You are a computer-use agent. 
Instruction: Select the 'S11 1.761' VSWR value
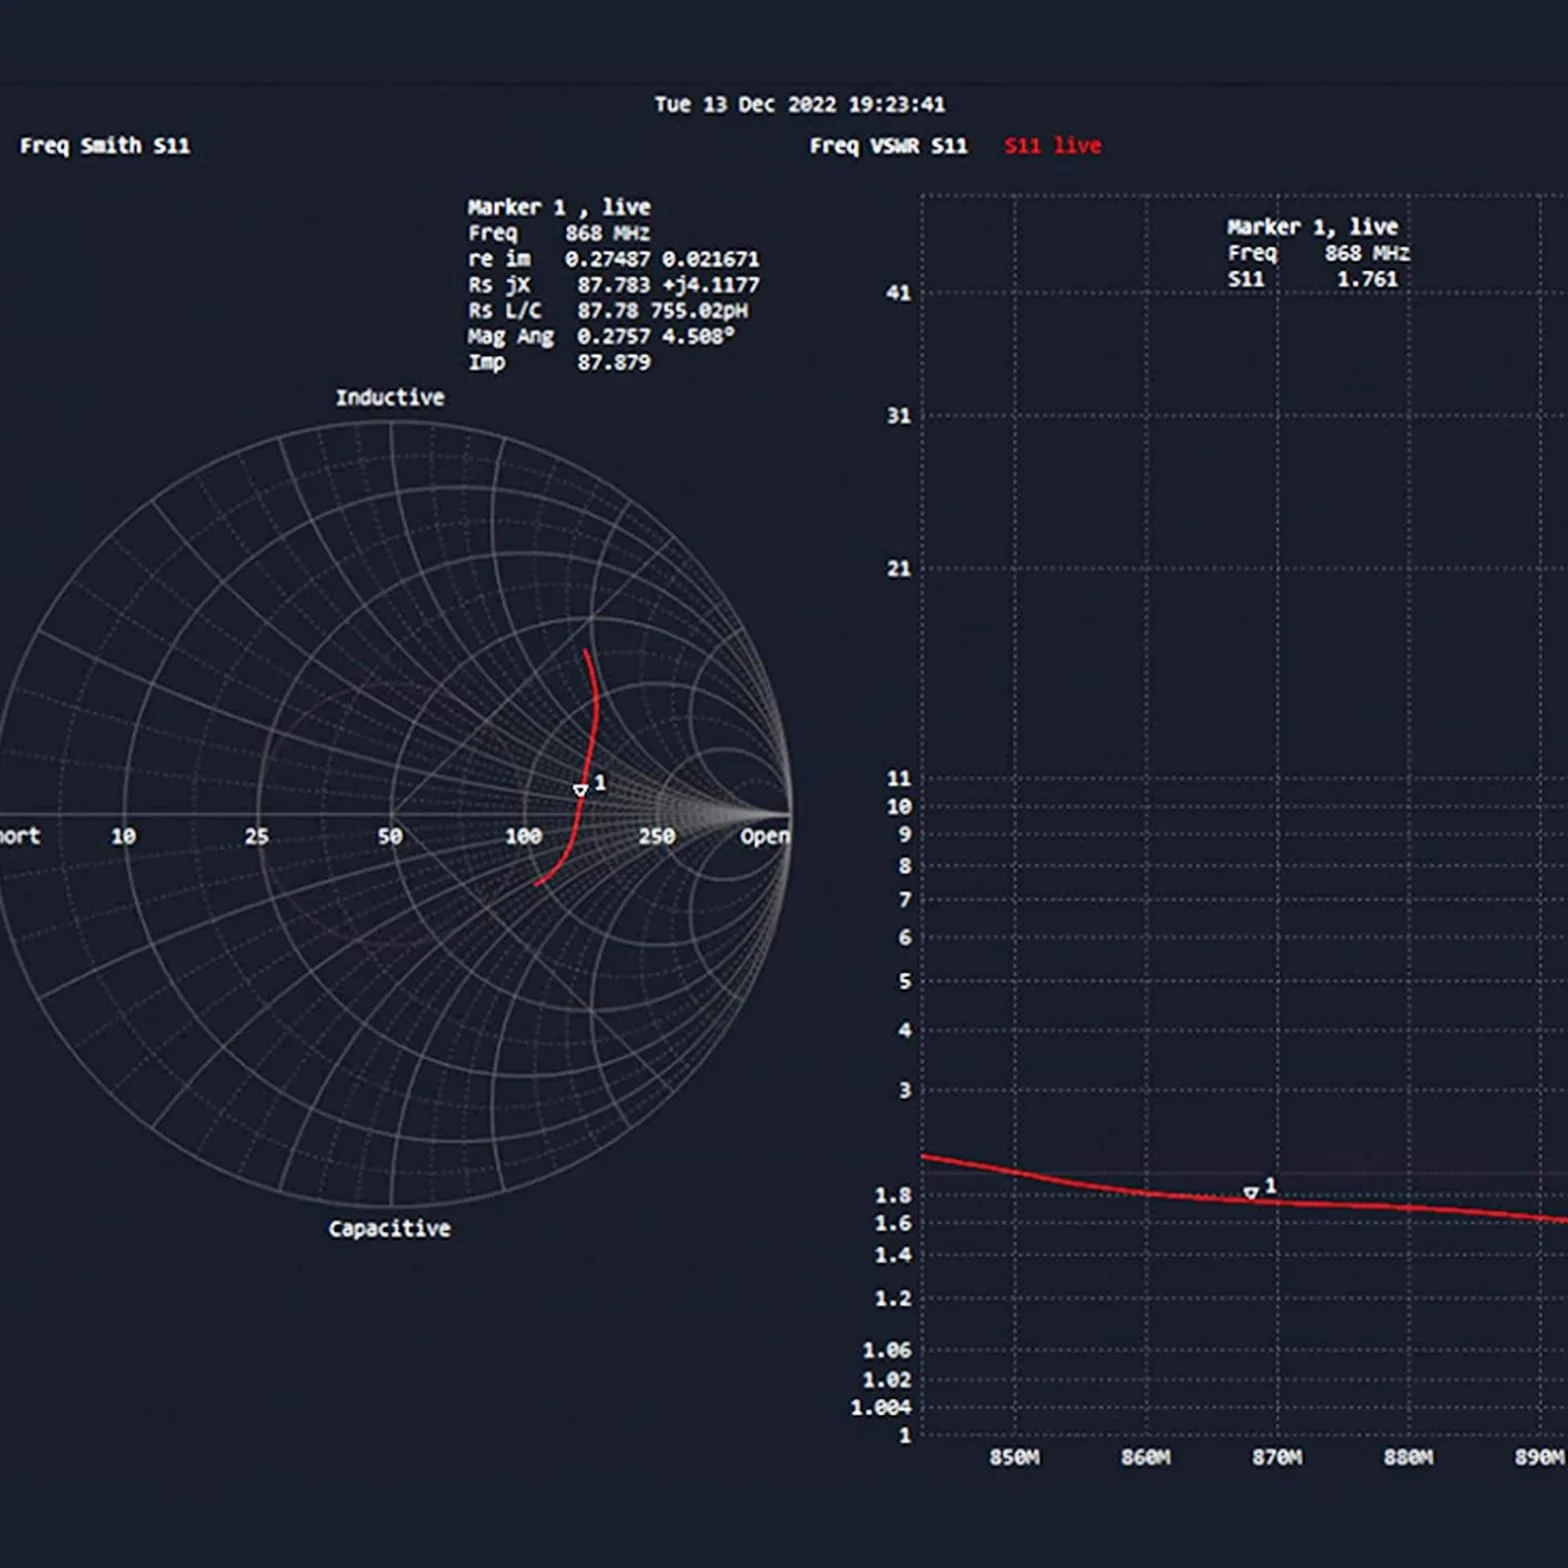coord(1312,279)
